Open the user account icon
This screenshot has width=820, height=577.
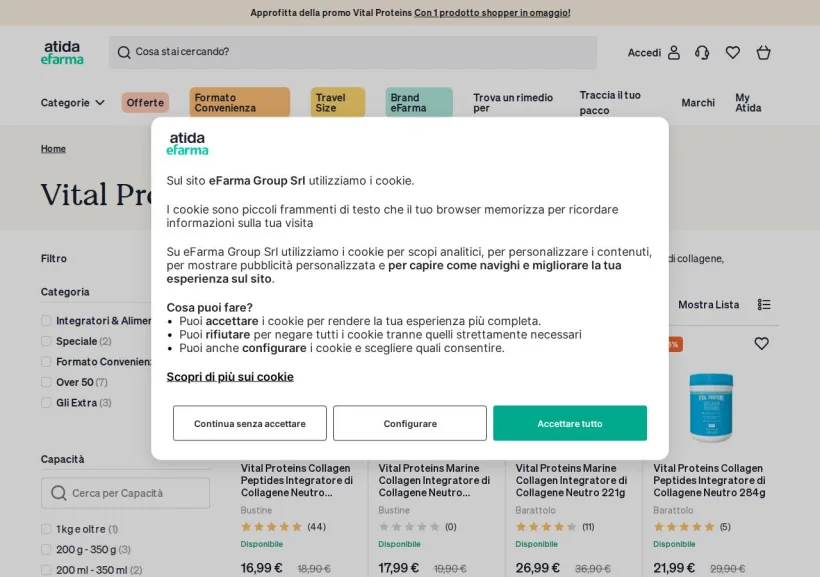(674, 52)
